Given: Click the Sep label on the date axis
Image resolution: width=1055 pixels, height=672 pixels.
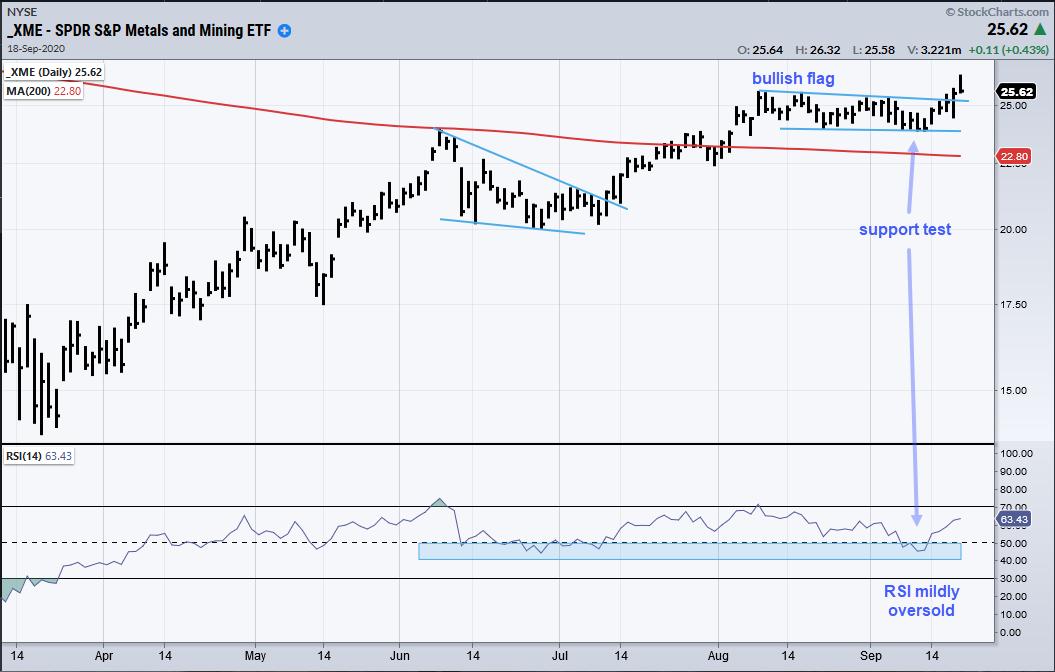Looking at the screenshot, I should coord(871,656).
